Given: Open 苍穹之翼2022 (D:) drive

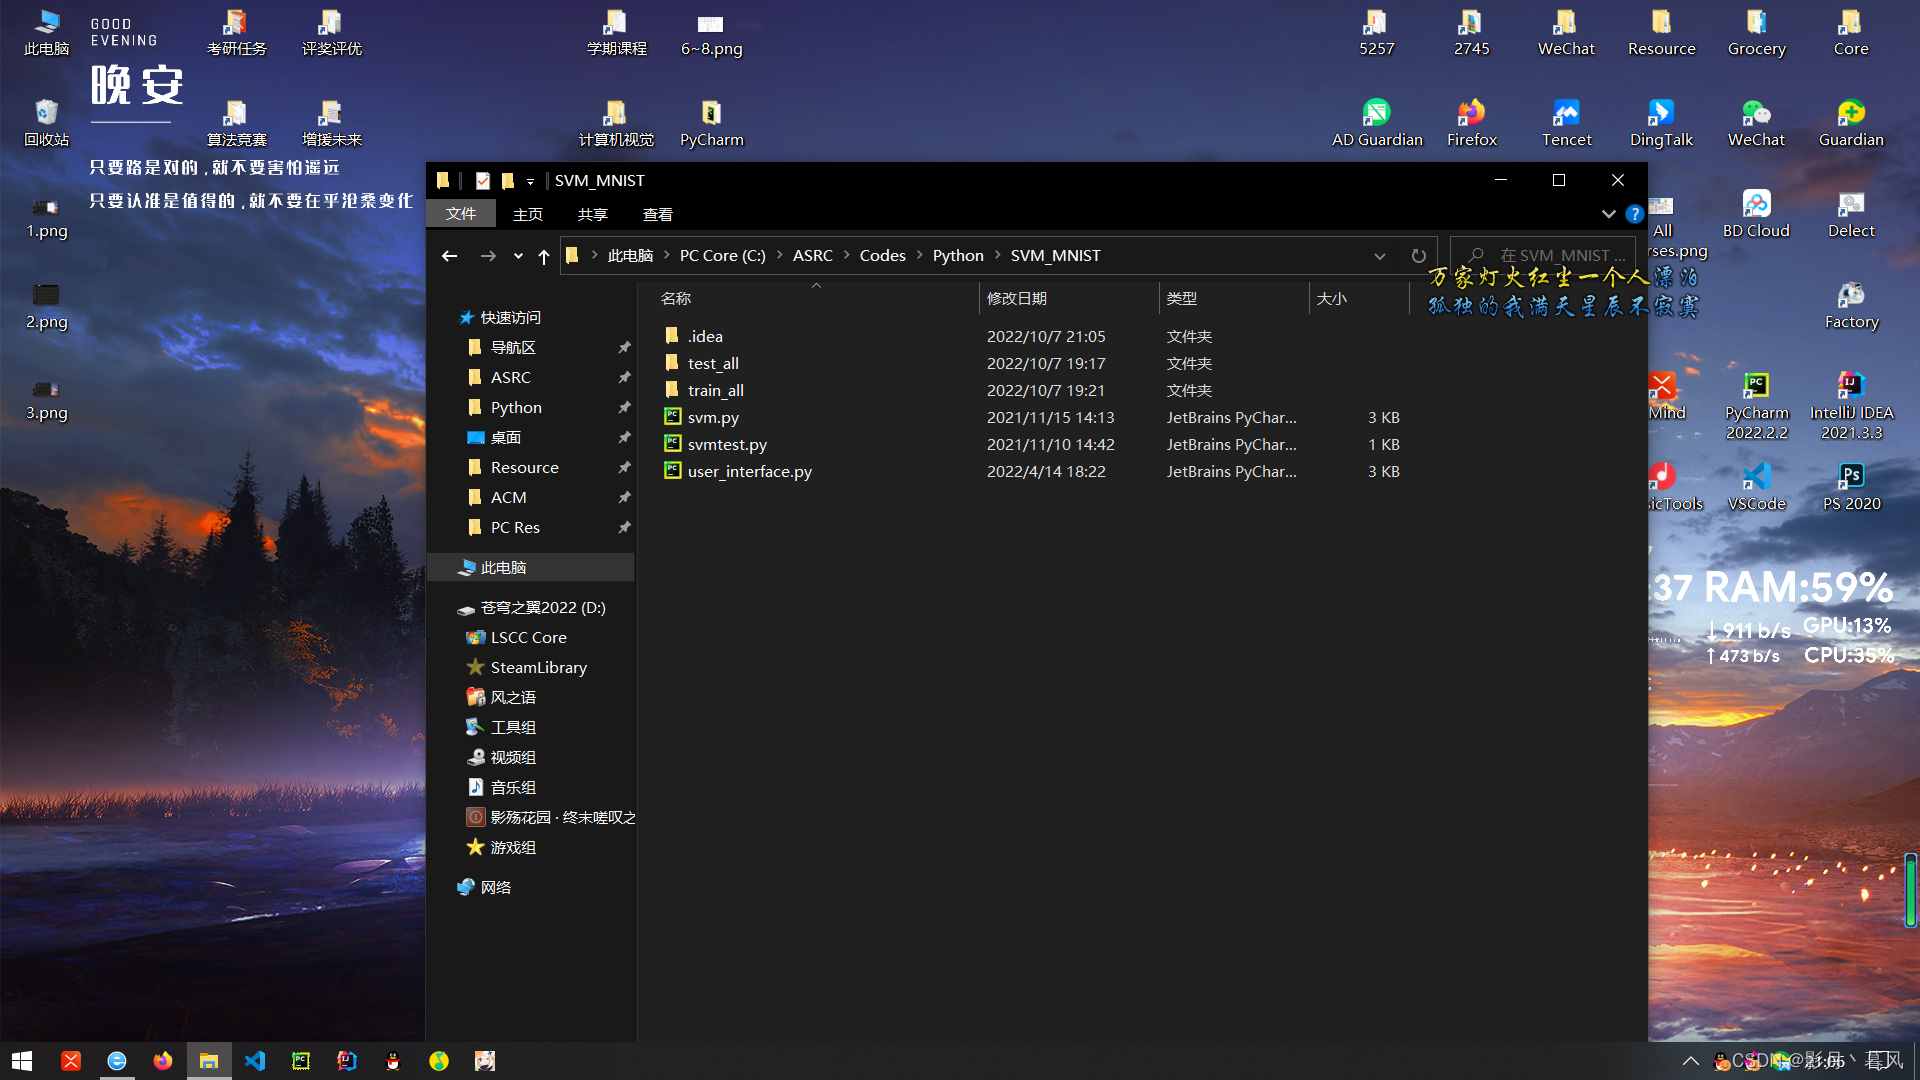Looking at the screenshot, I should tap(542, 607).
